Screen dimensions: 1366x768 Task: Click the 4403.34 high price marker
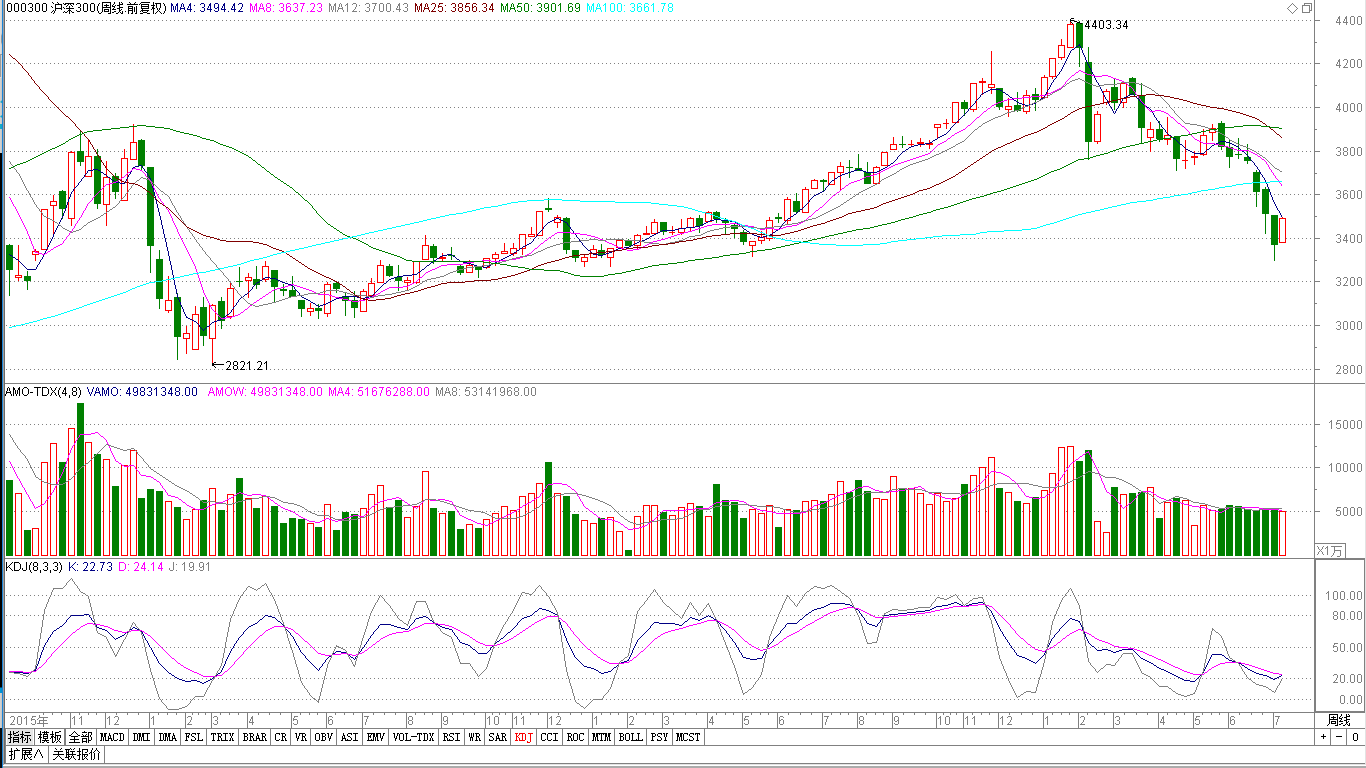tap(1106, 25)
